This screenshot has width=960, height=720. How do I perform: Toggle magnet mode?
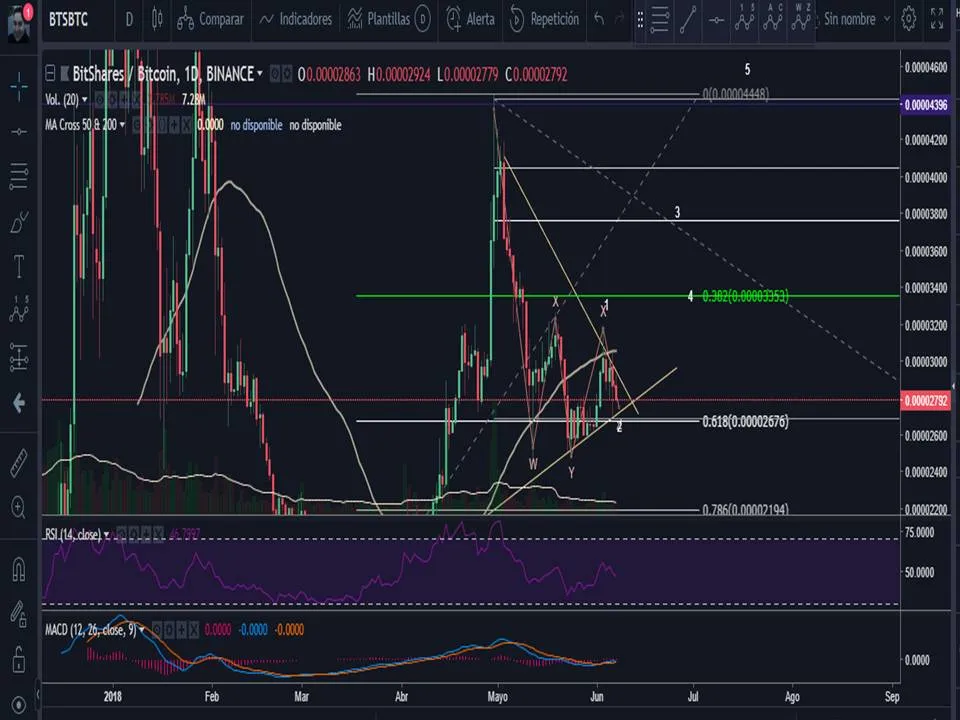[x=19, y=569]
